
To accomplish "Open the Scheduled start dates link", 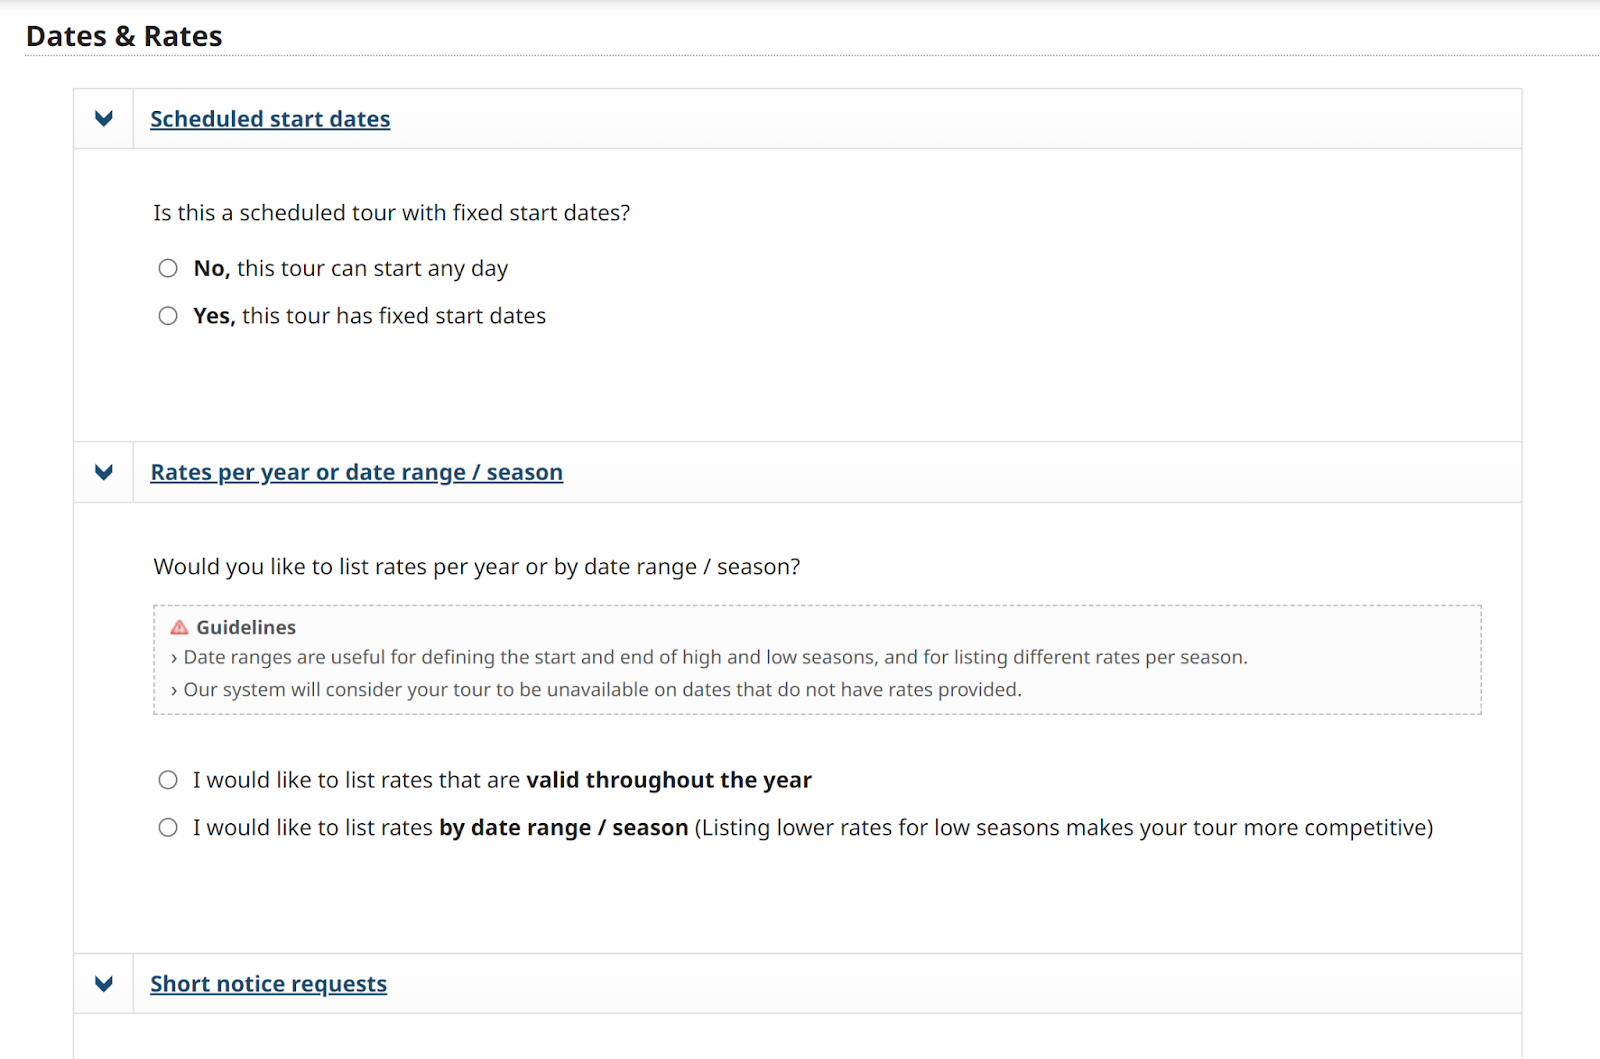I will coord(270,119).
